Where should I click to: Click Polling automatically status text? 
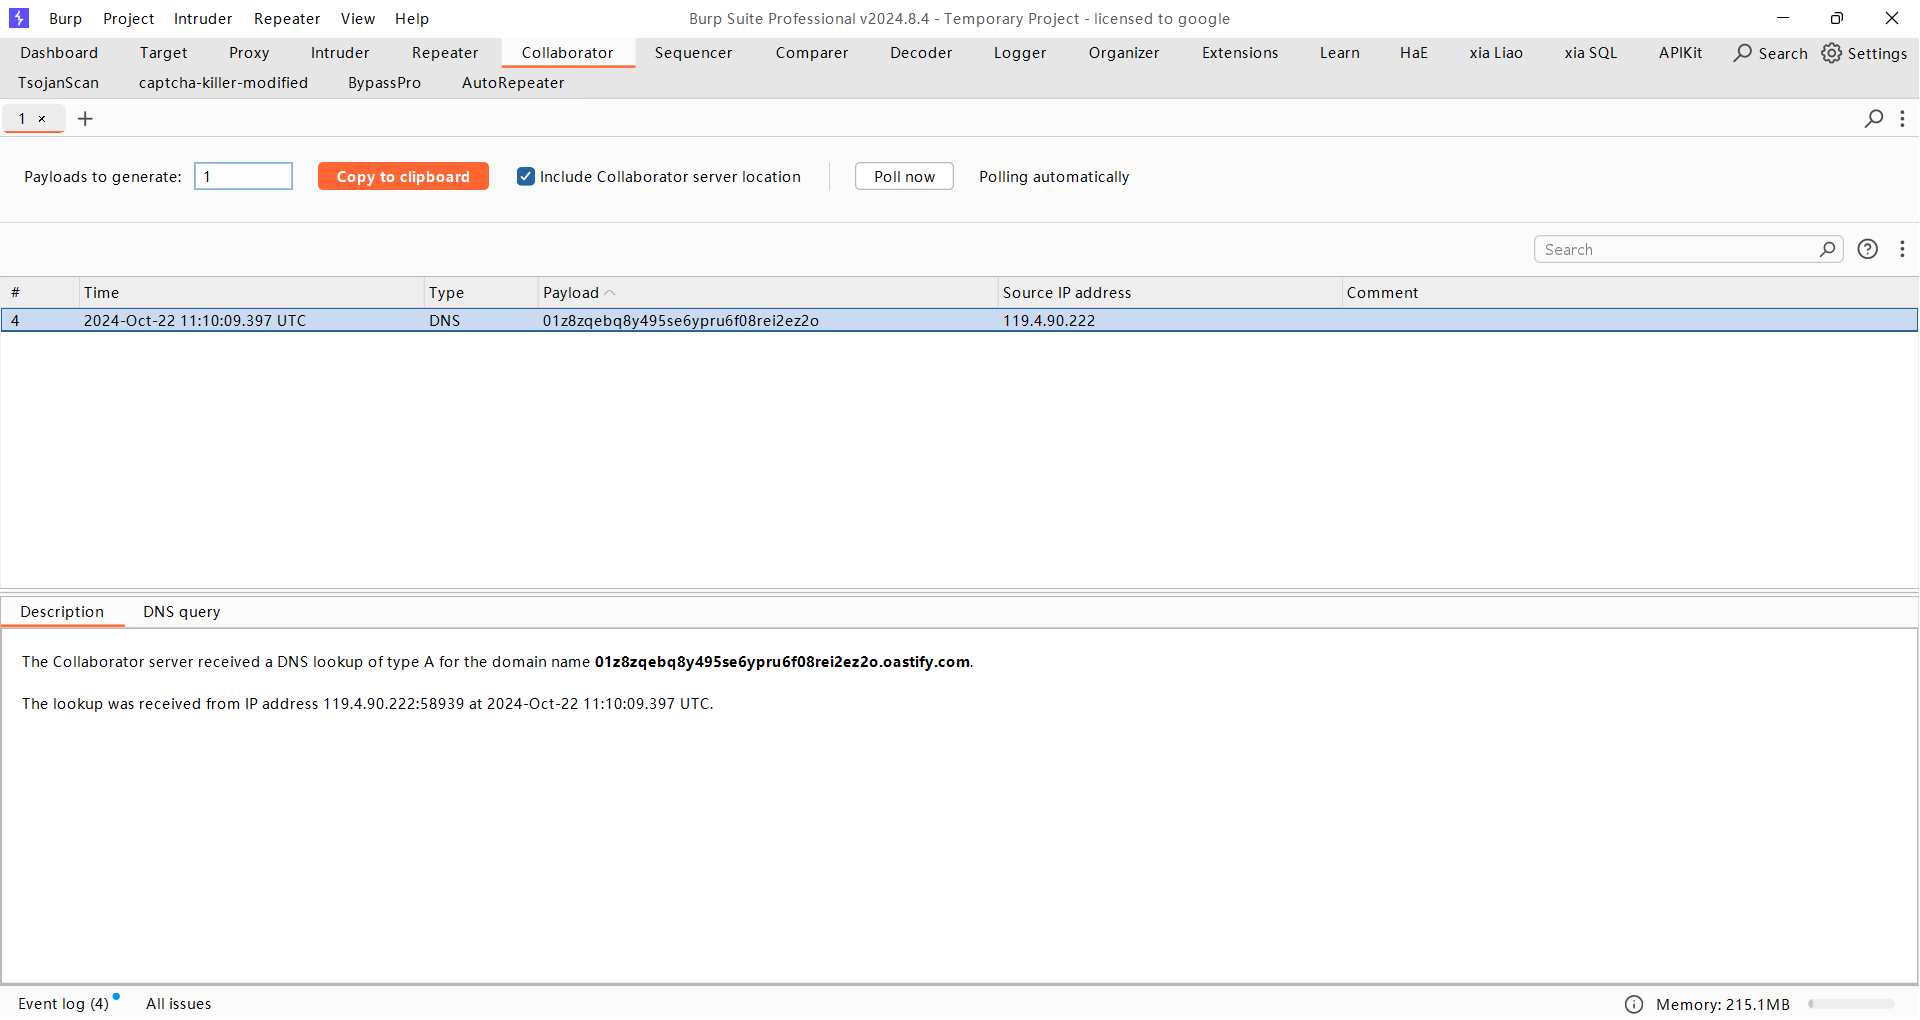point(1054,177)
